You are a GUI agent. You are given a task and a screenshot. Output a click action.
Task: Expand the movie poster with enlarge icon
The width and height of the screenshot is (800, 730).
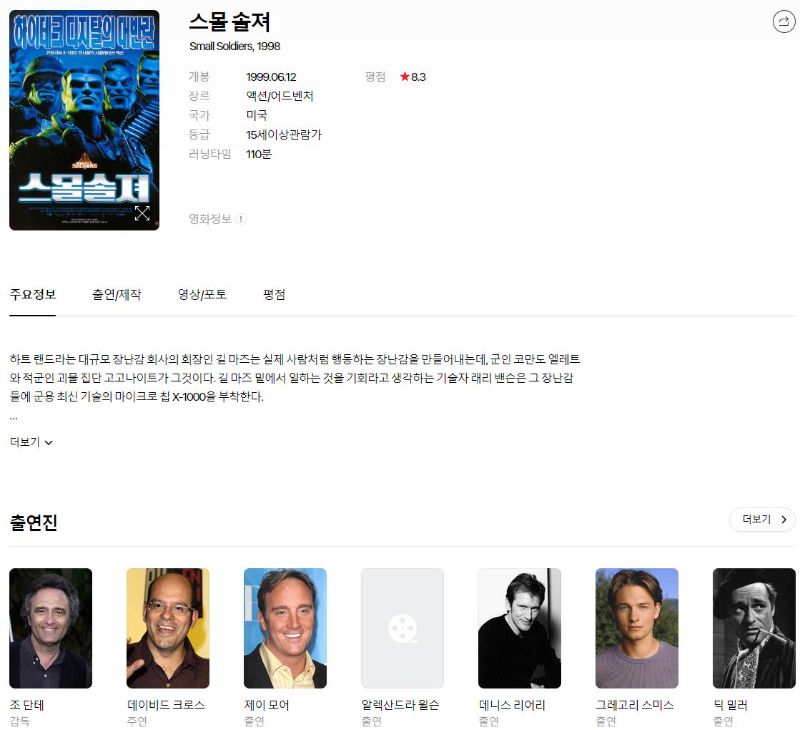pos(142,213)
